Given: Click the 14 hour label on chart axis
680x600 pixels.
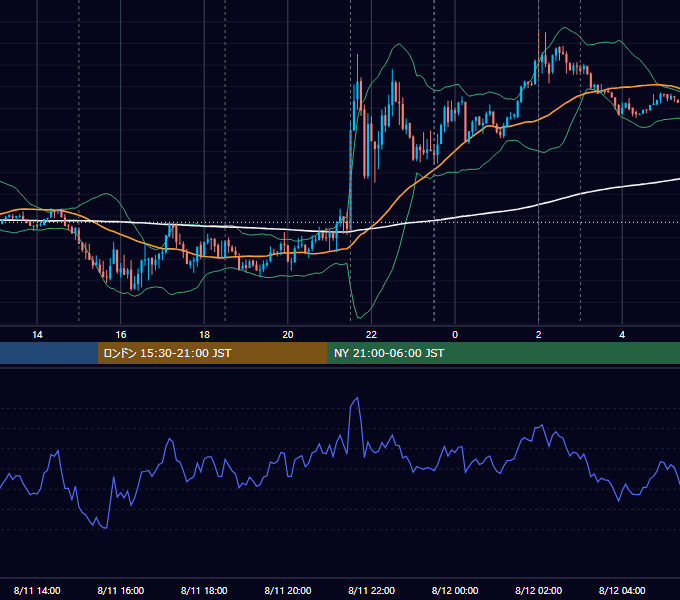Looking at the screenshot, I should tap(37, 335).
